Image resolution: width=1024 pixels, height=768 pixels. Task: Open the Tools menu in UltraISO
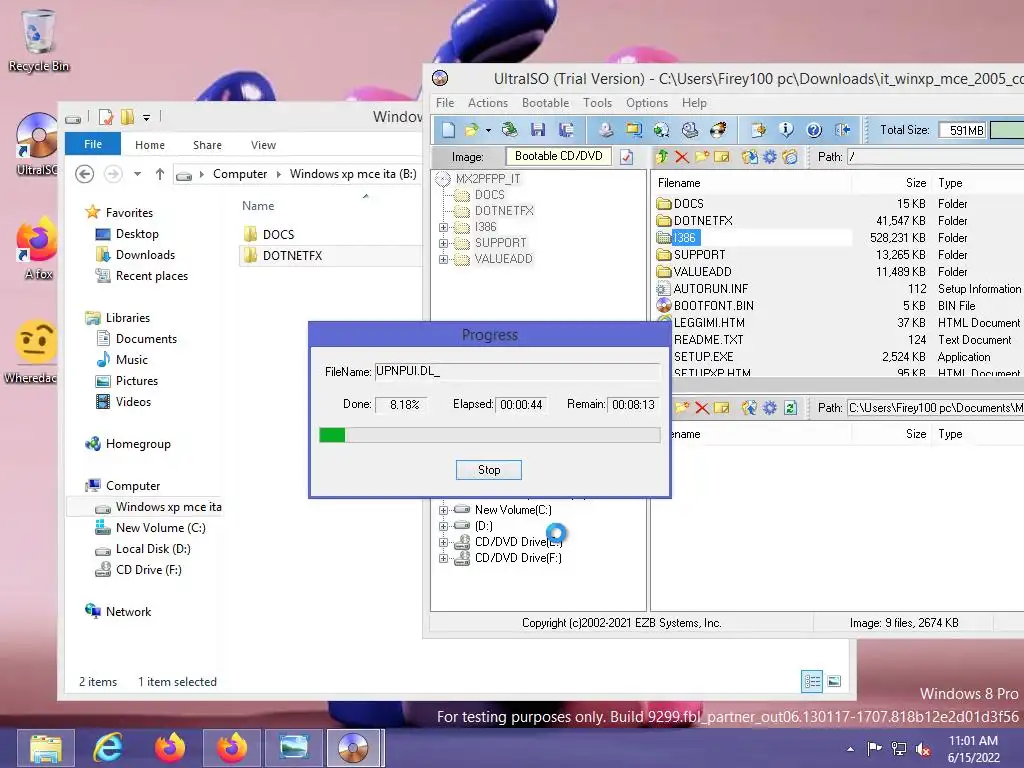point(598,103)
